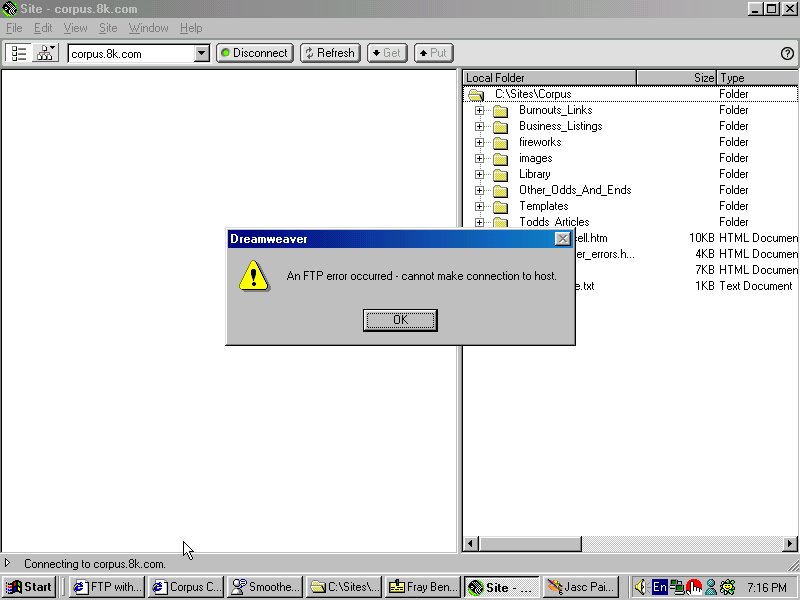This screenshot has height=600, width=800.
Task: Sort by the Size column header
Action: point(676,78)
